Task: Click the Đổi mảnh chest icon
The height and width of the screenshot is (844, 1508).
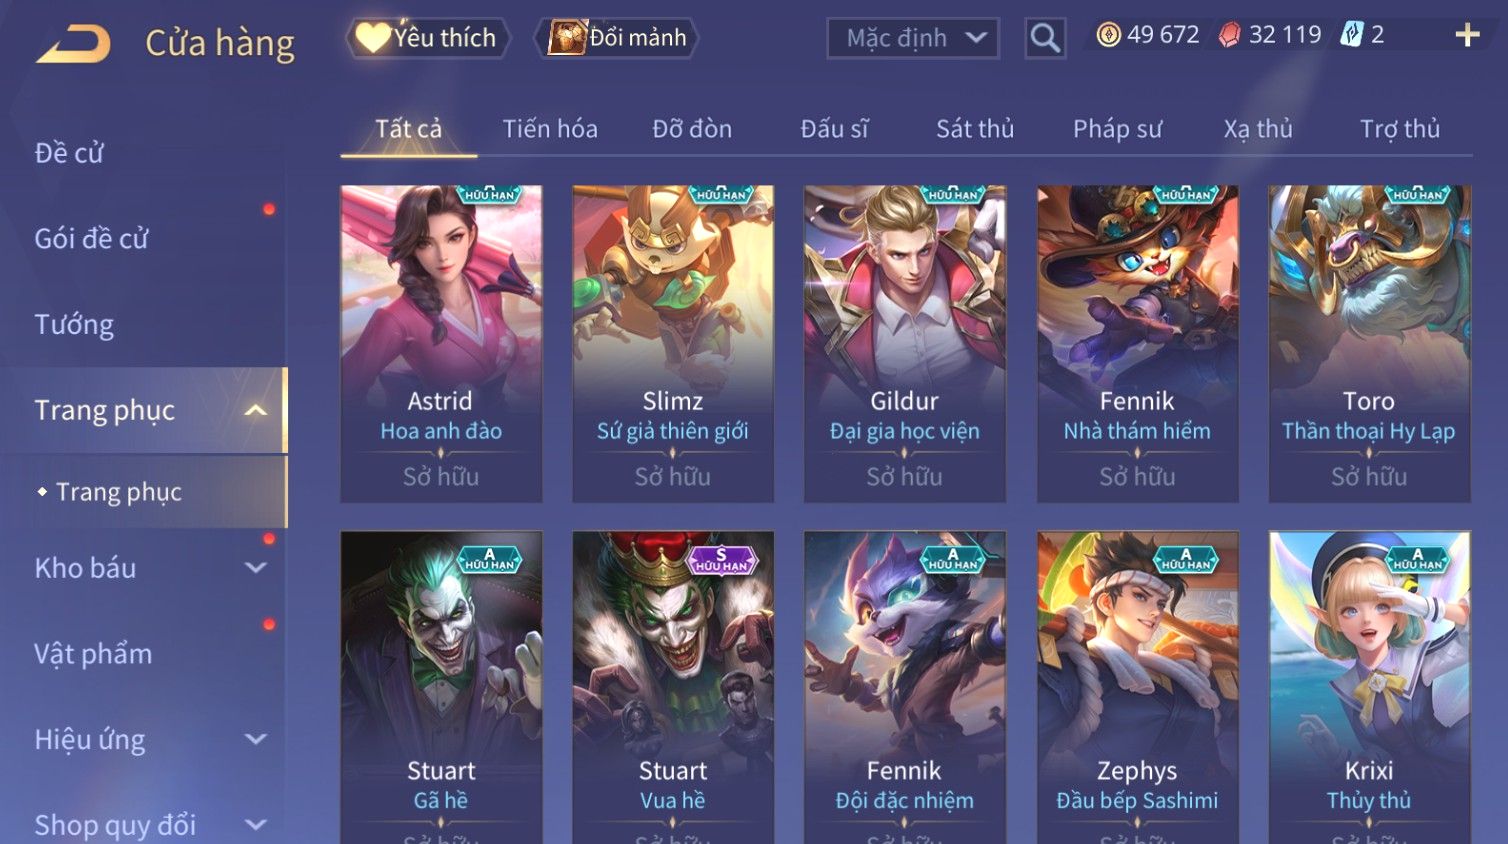Action: pyautogui.click(x=566, y=38)
